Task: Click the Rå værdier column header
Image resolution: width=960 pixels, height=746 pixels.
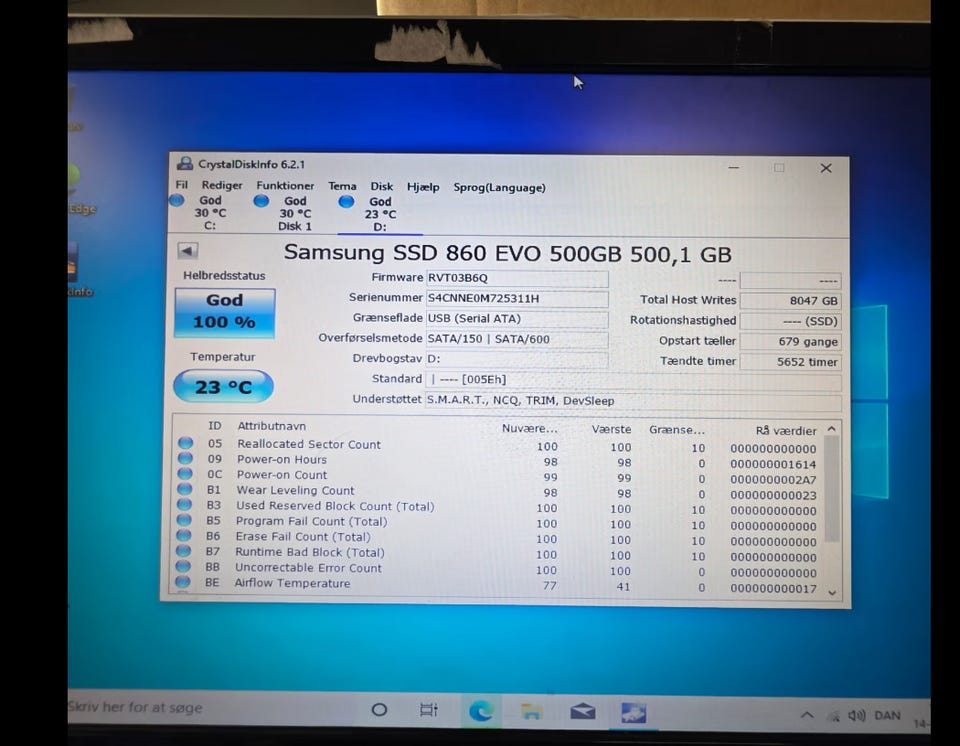Action: click(786, 431)
